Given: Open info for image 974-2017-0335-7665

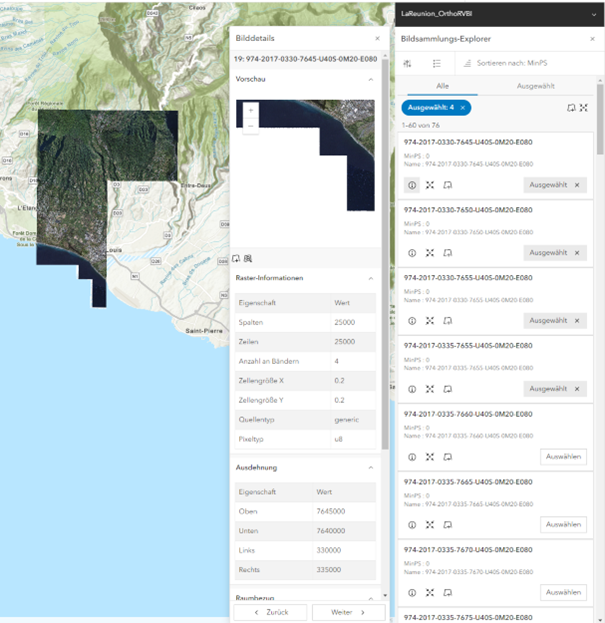Looking at the screenshot, I should click(x=412, y=525).
